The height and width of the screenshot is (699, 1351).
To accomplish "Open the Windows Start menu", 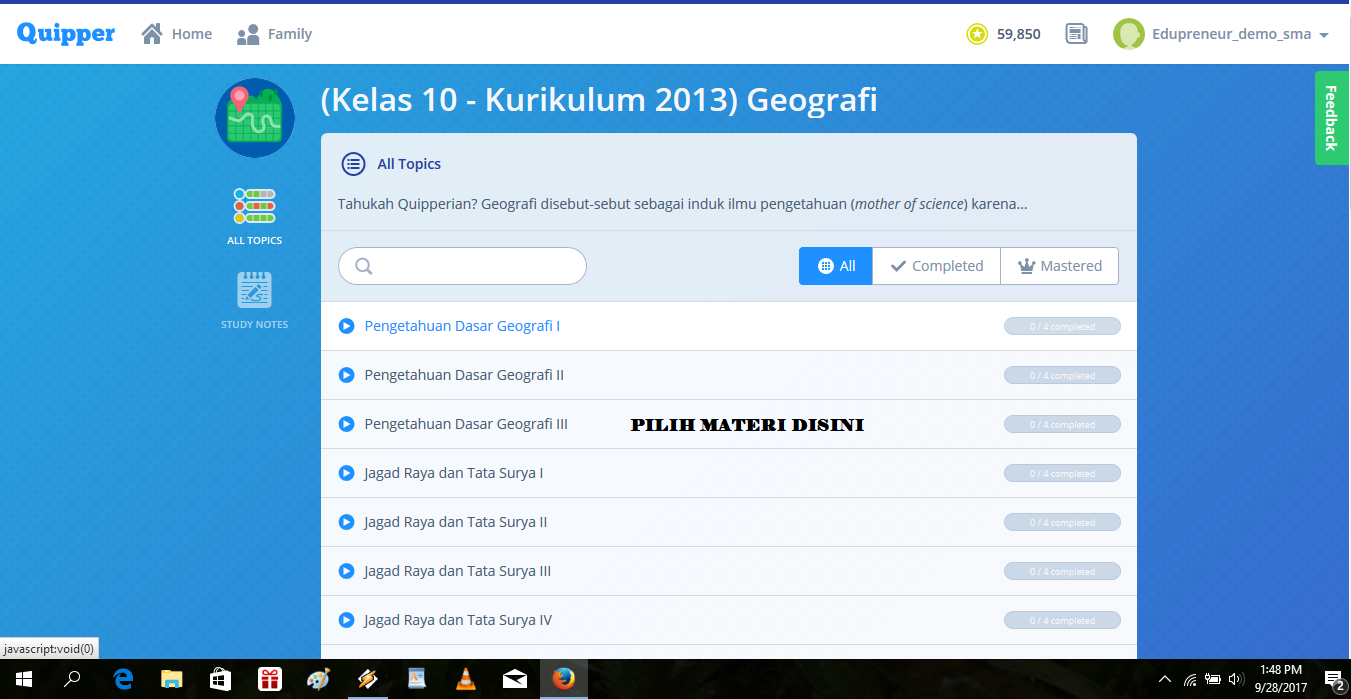I will point(21,679).
